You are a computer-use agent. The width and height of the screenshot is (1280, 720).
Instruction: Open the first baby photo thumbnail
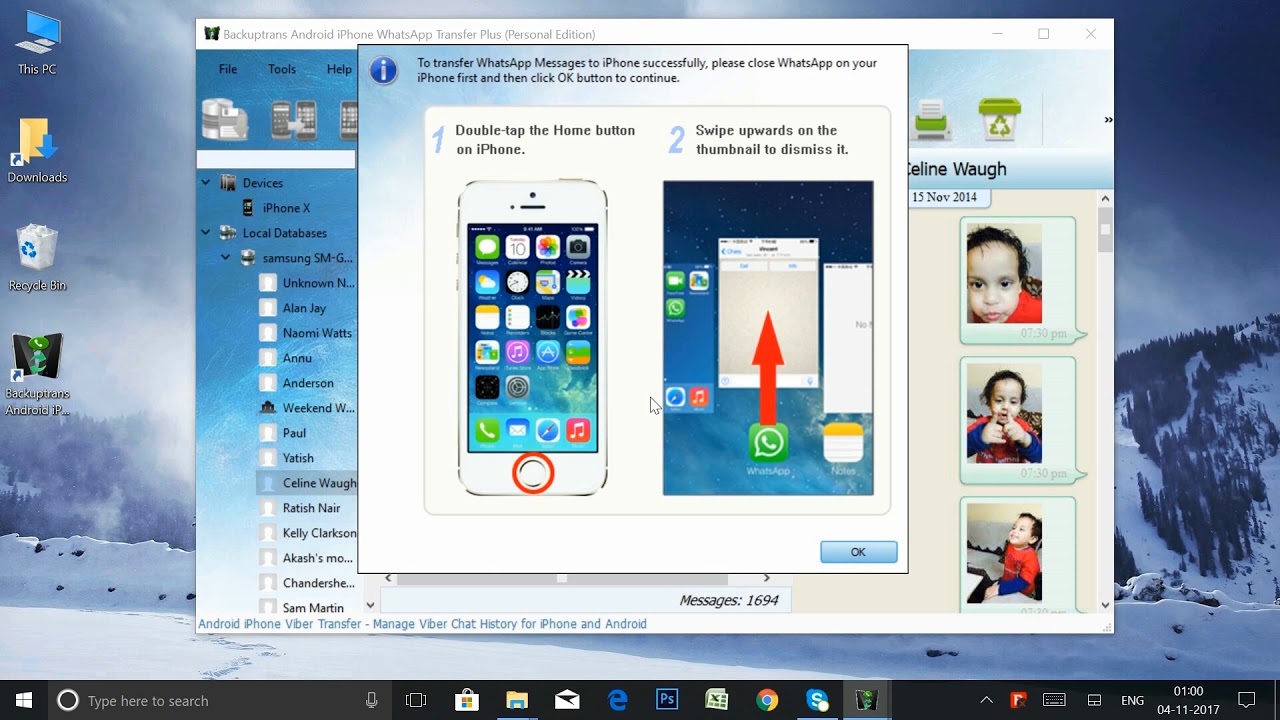click(x=1003, y=273)
